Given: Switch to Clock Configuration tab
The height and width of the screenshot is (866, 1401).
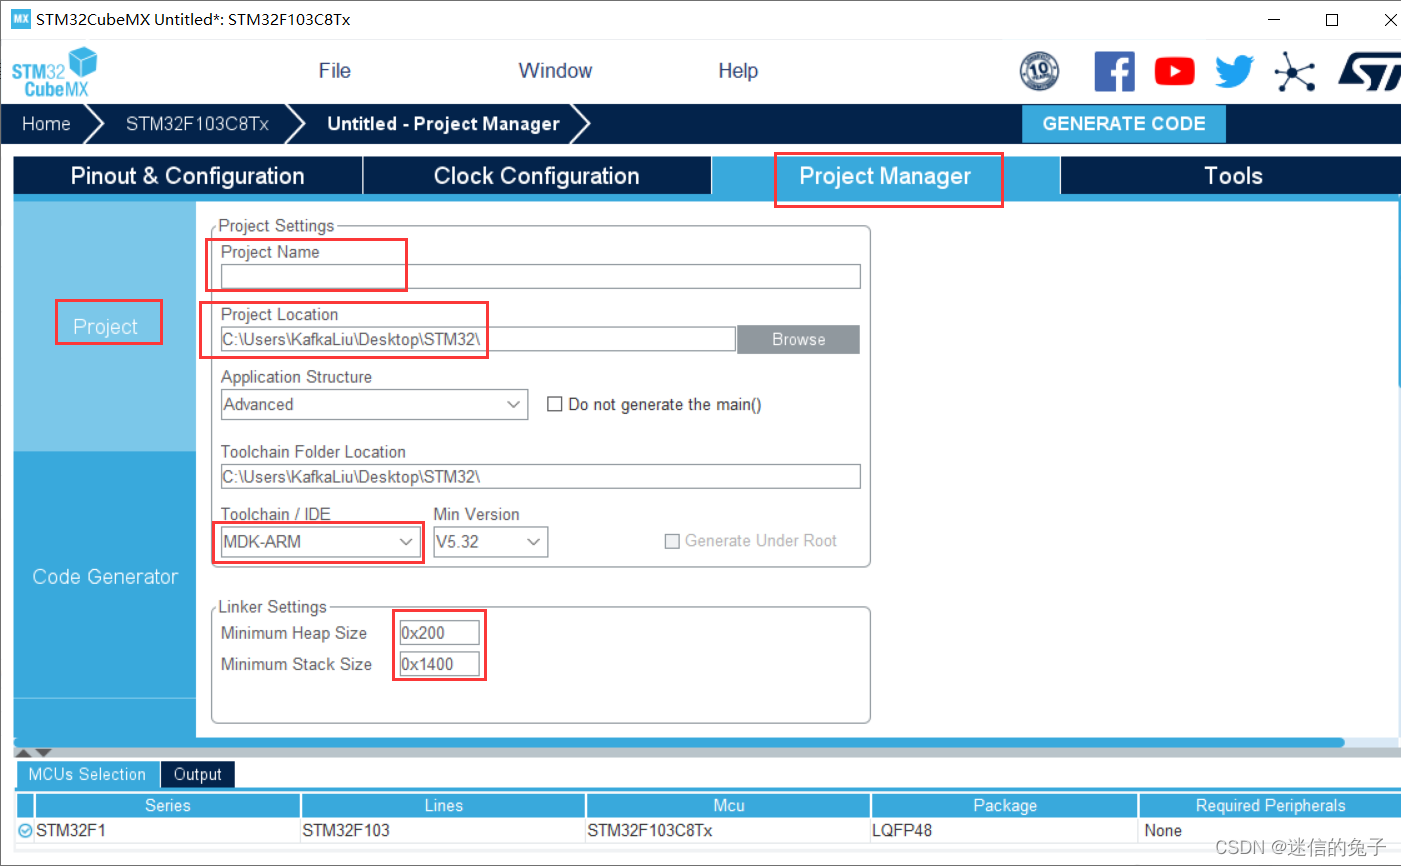Looking at the screenshot, I should [x=537, y=176].
